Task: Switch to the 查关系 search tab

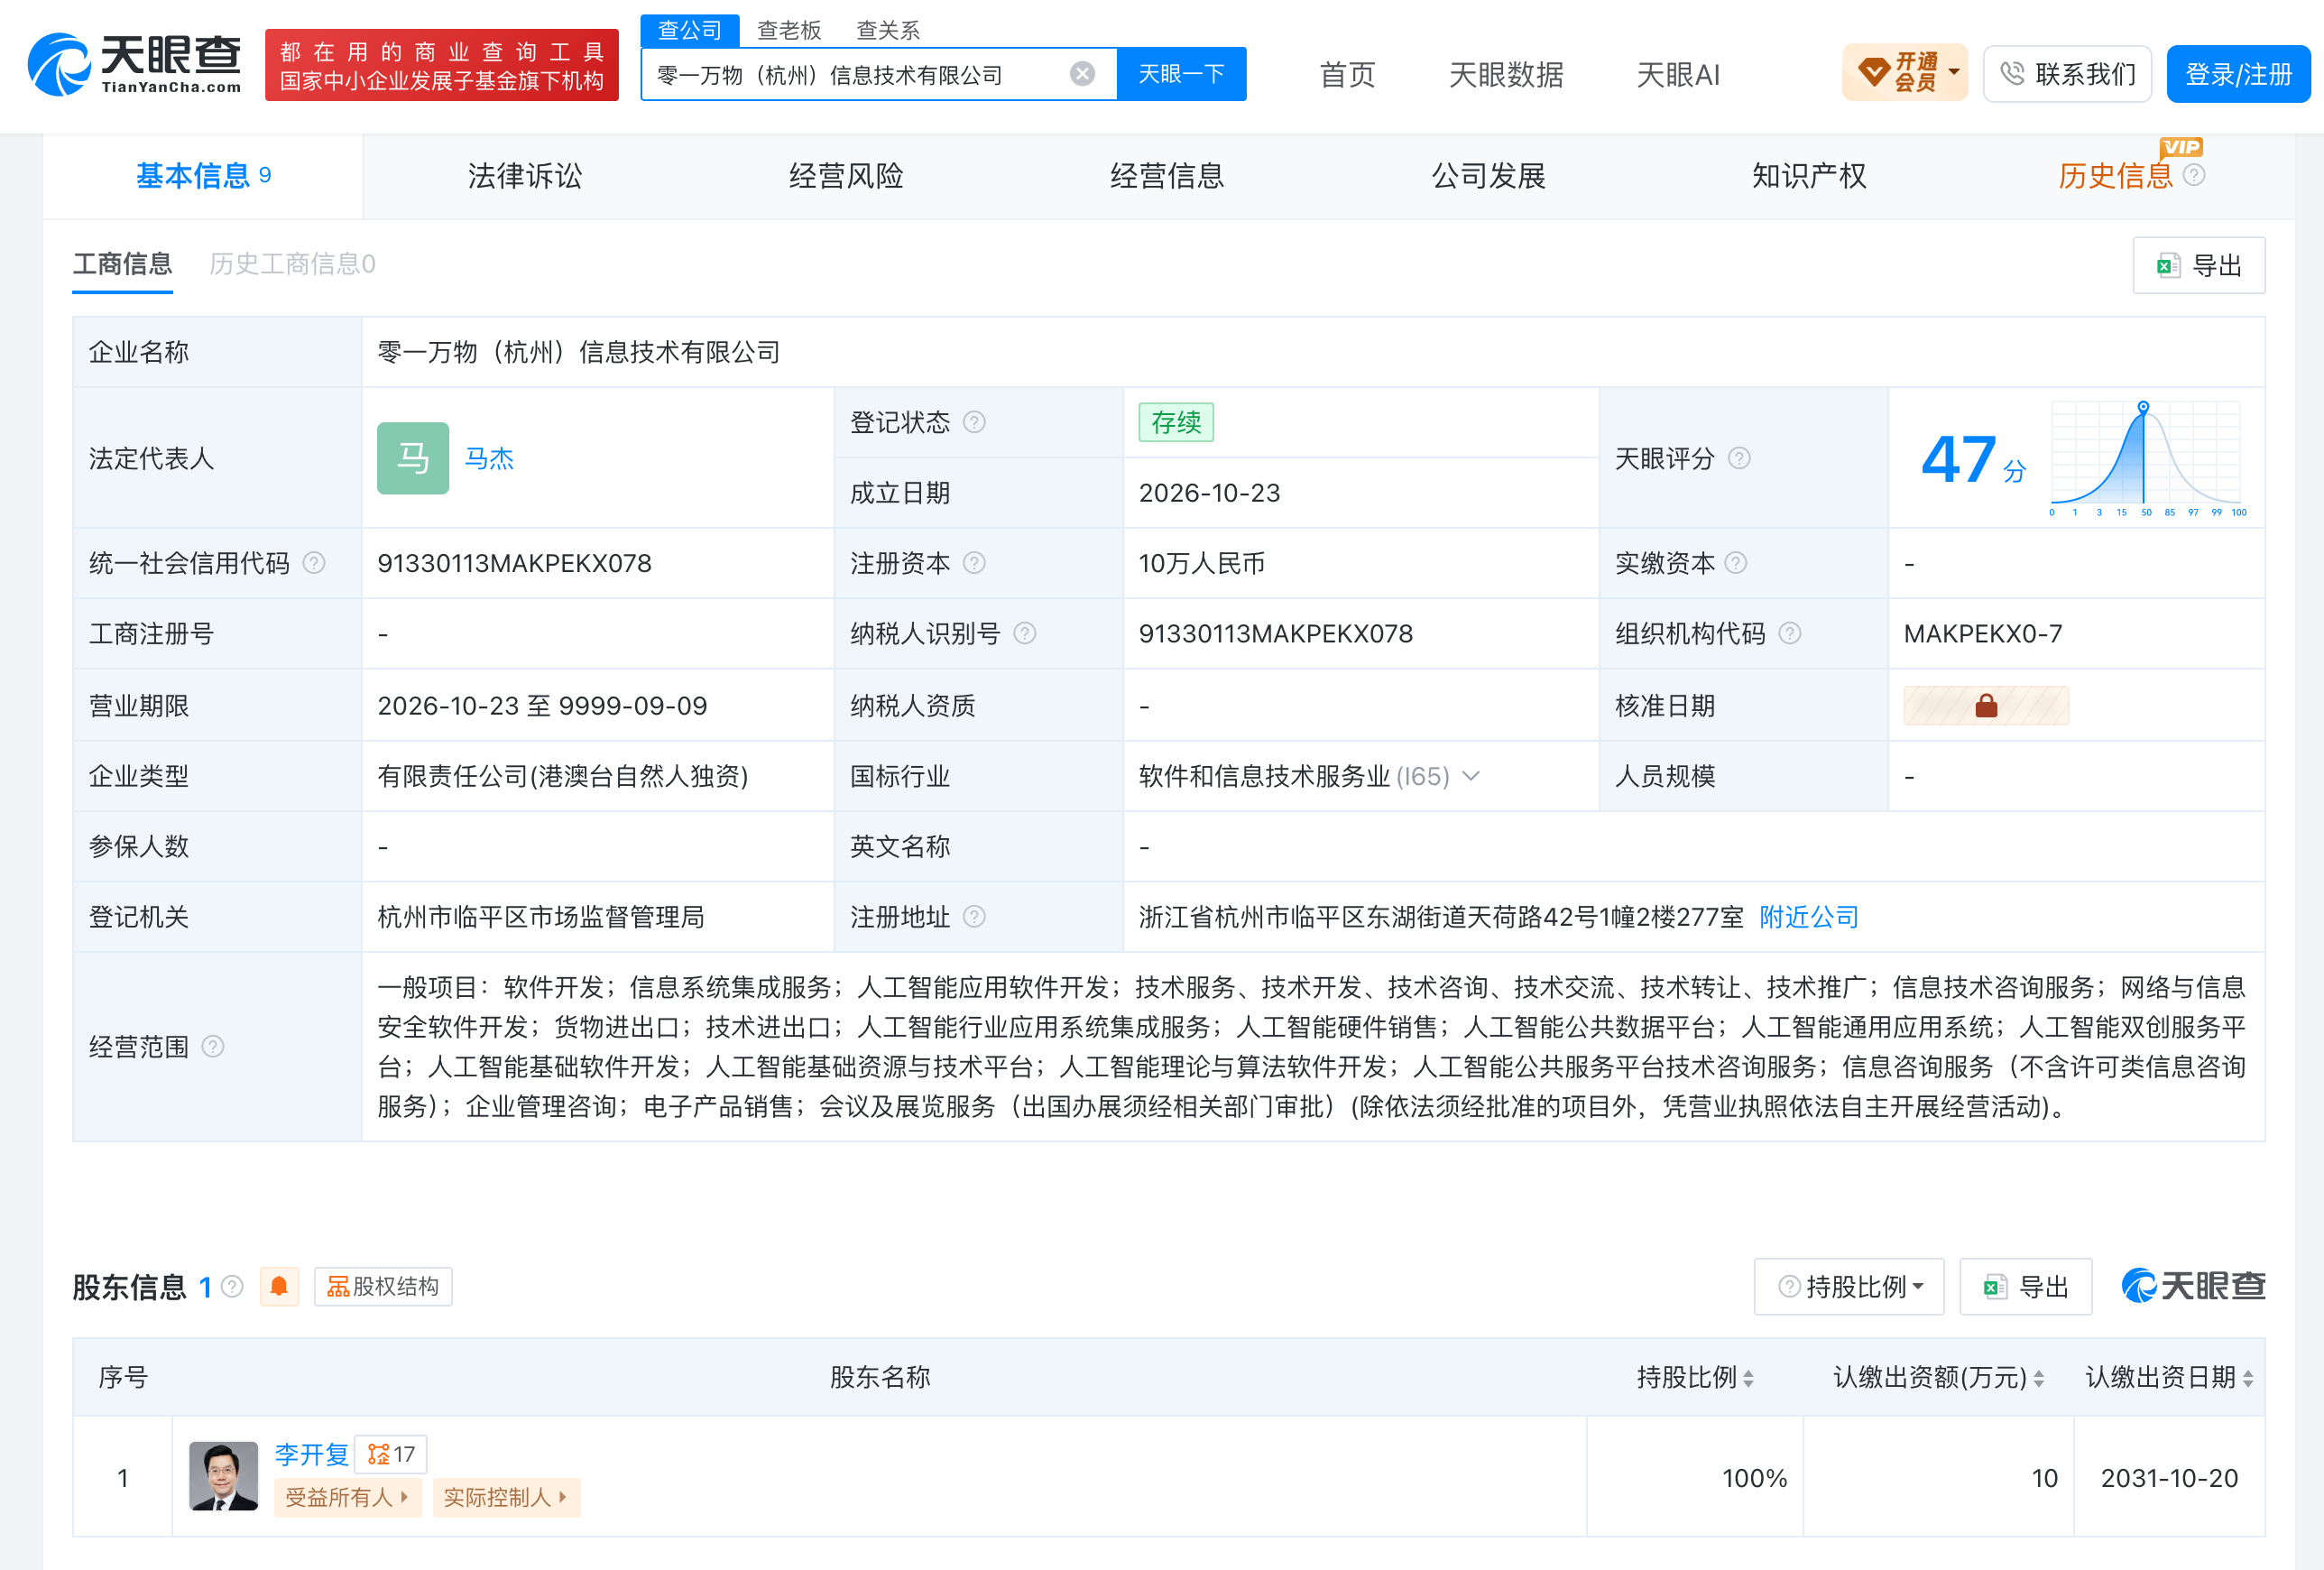Action: click(887, 30)
